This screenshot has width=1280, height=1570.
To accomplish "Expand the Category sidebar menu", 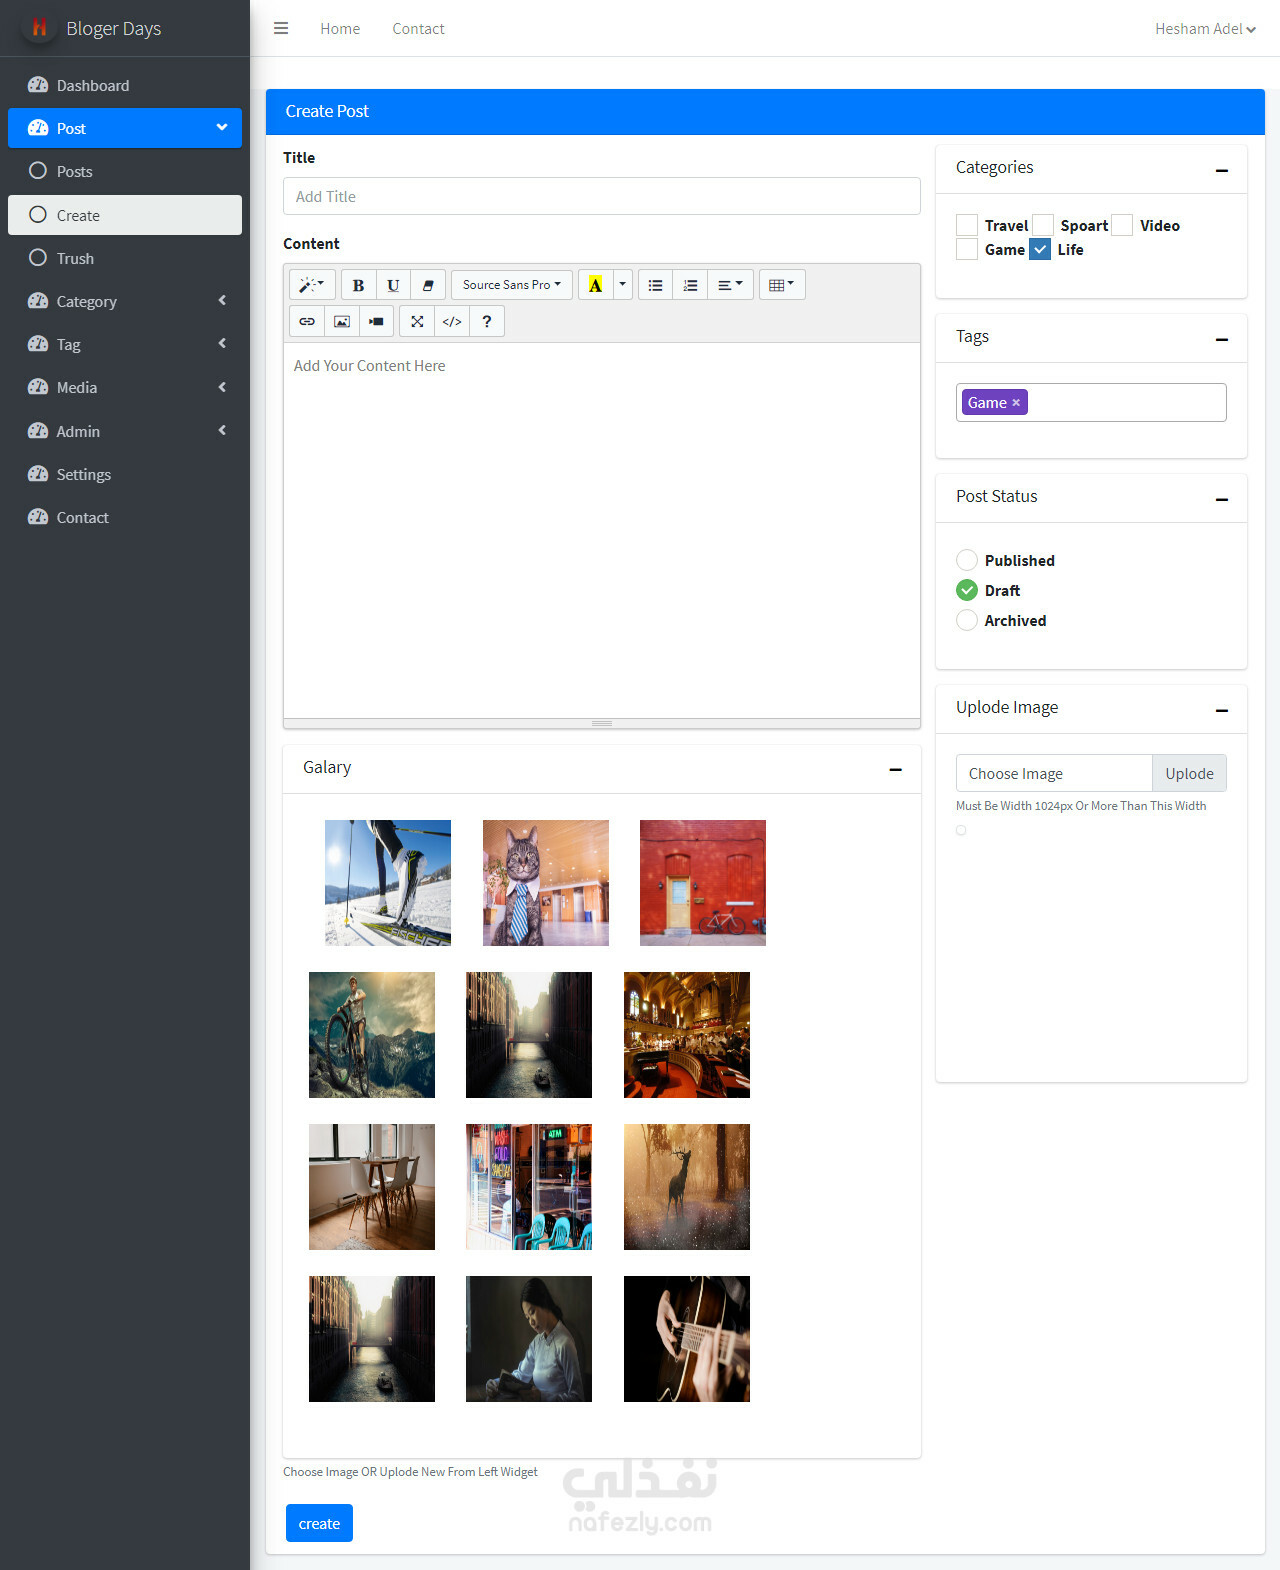I will pyautogui.click(x=125, y=301).
